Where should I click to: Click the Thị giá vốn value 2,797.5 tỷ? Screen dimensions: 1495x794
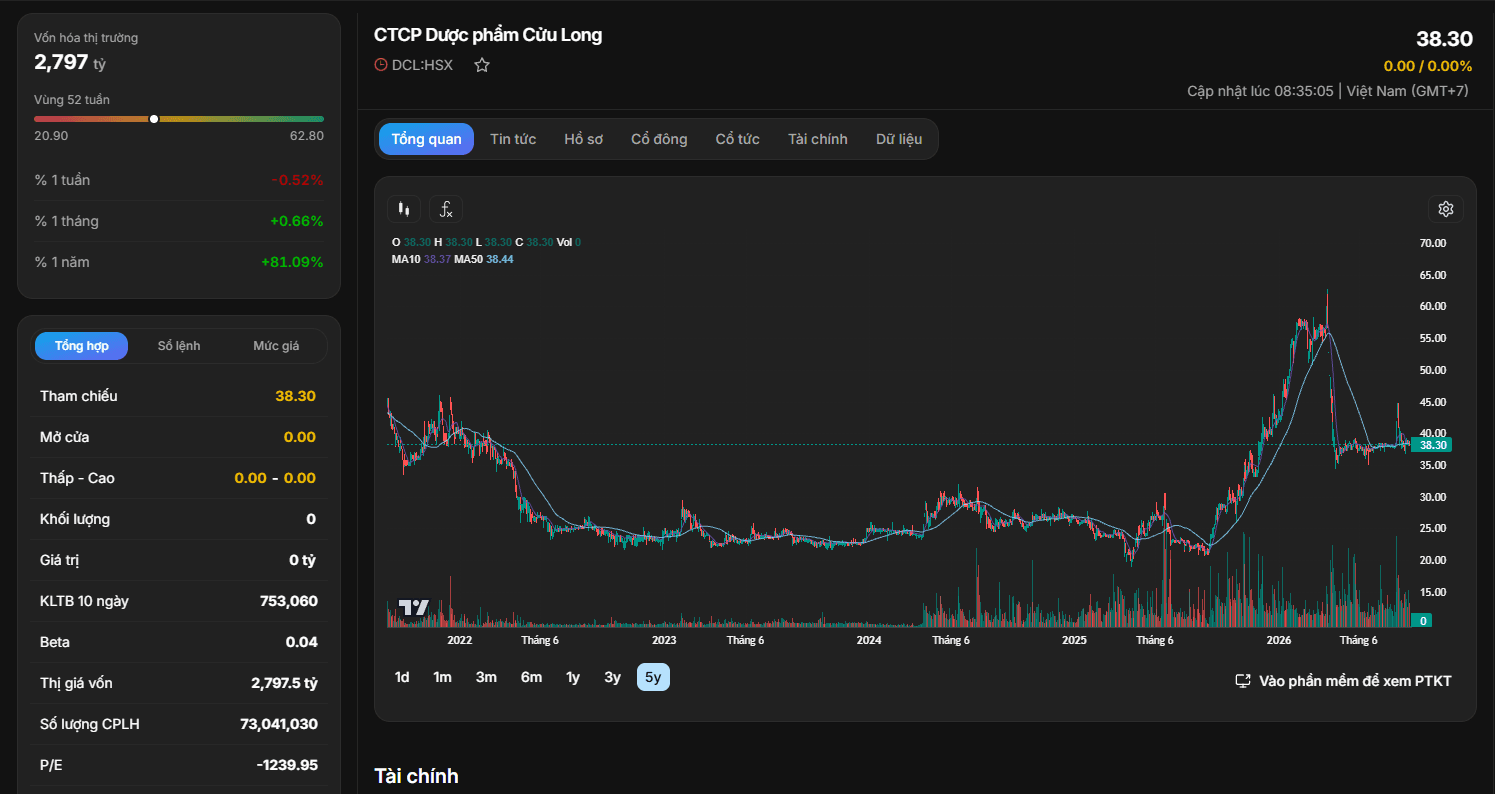(284, 683)
